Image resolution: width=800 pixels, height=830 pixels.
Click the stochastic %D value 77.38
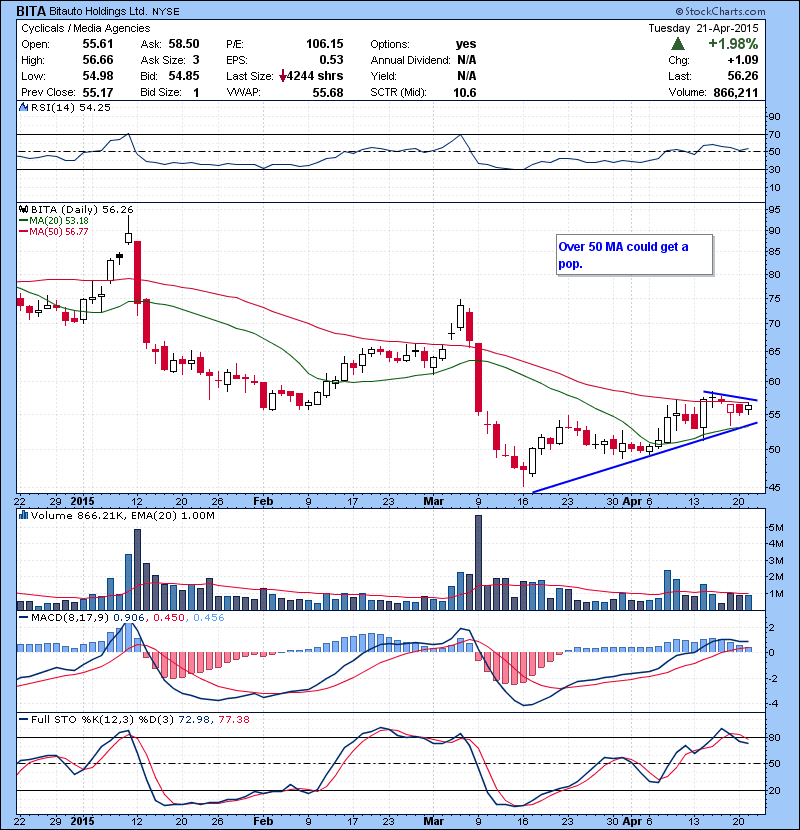(x=233, y=719)
